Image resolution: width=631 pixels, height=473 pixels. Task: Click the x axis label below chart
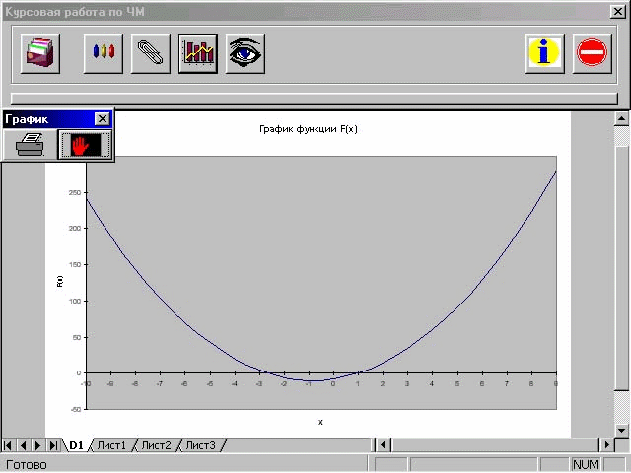[320, 422]
